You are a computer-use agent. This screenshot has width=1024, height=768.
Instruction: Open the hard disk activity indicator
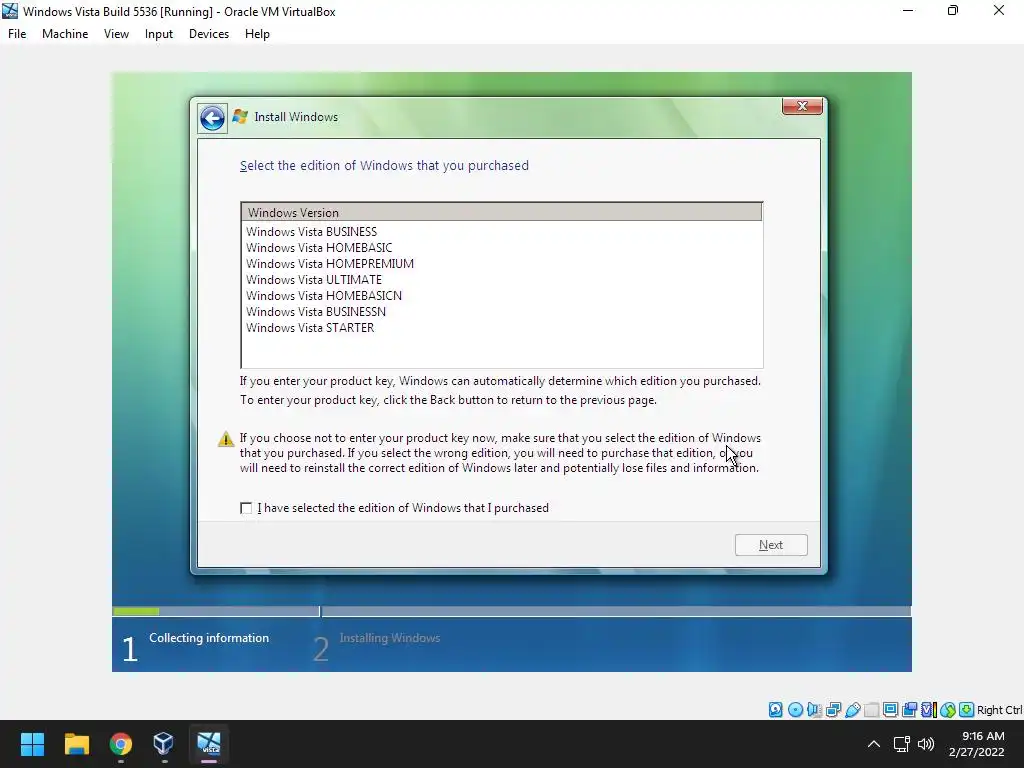coord(776,710)
